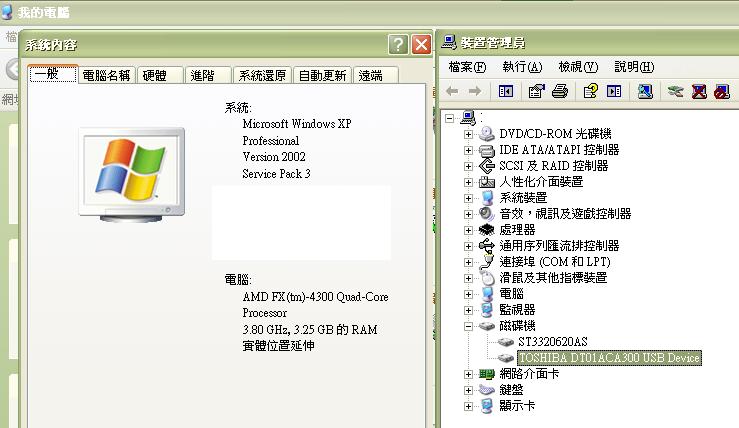Select ST3320620AS disk entry
This screenshot has height=428, width=739.
pos(552,342)
